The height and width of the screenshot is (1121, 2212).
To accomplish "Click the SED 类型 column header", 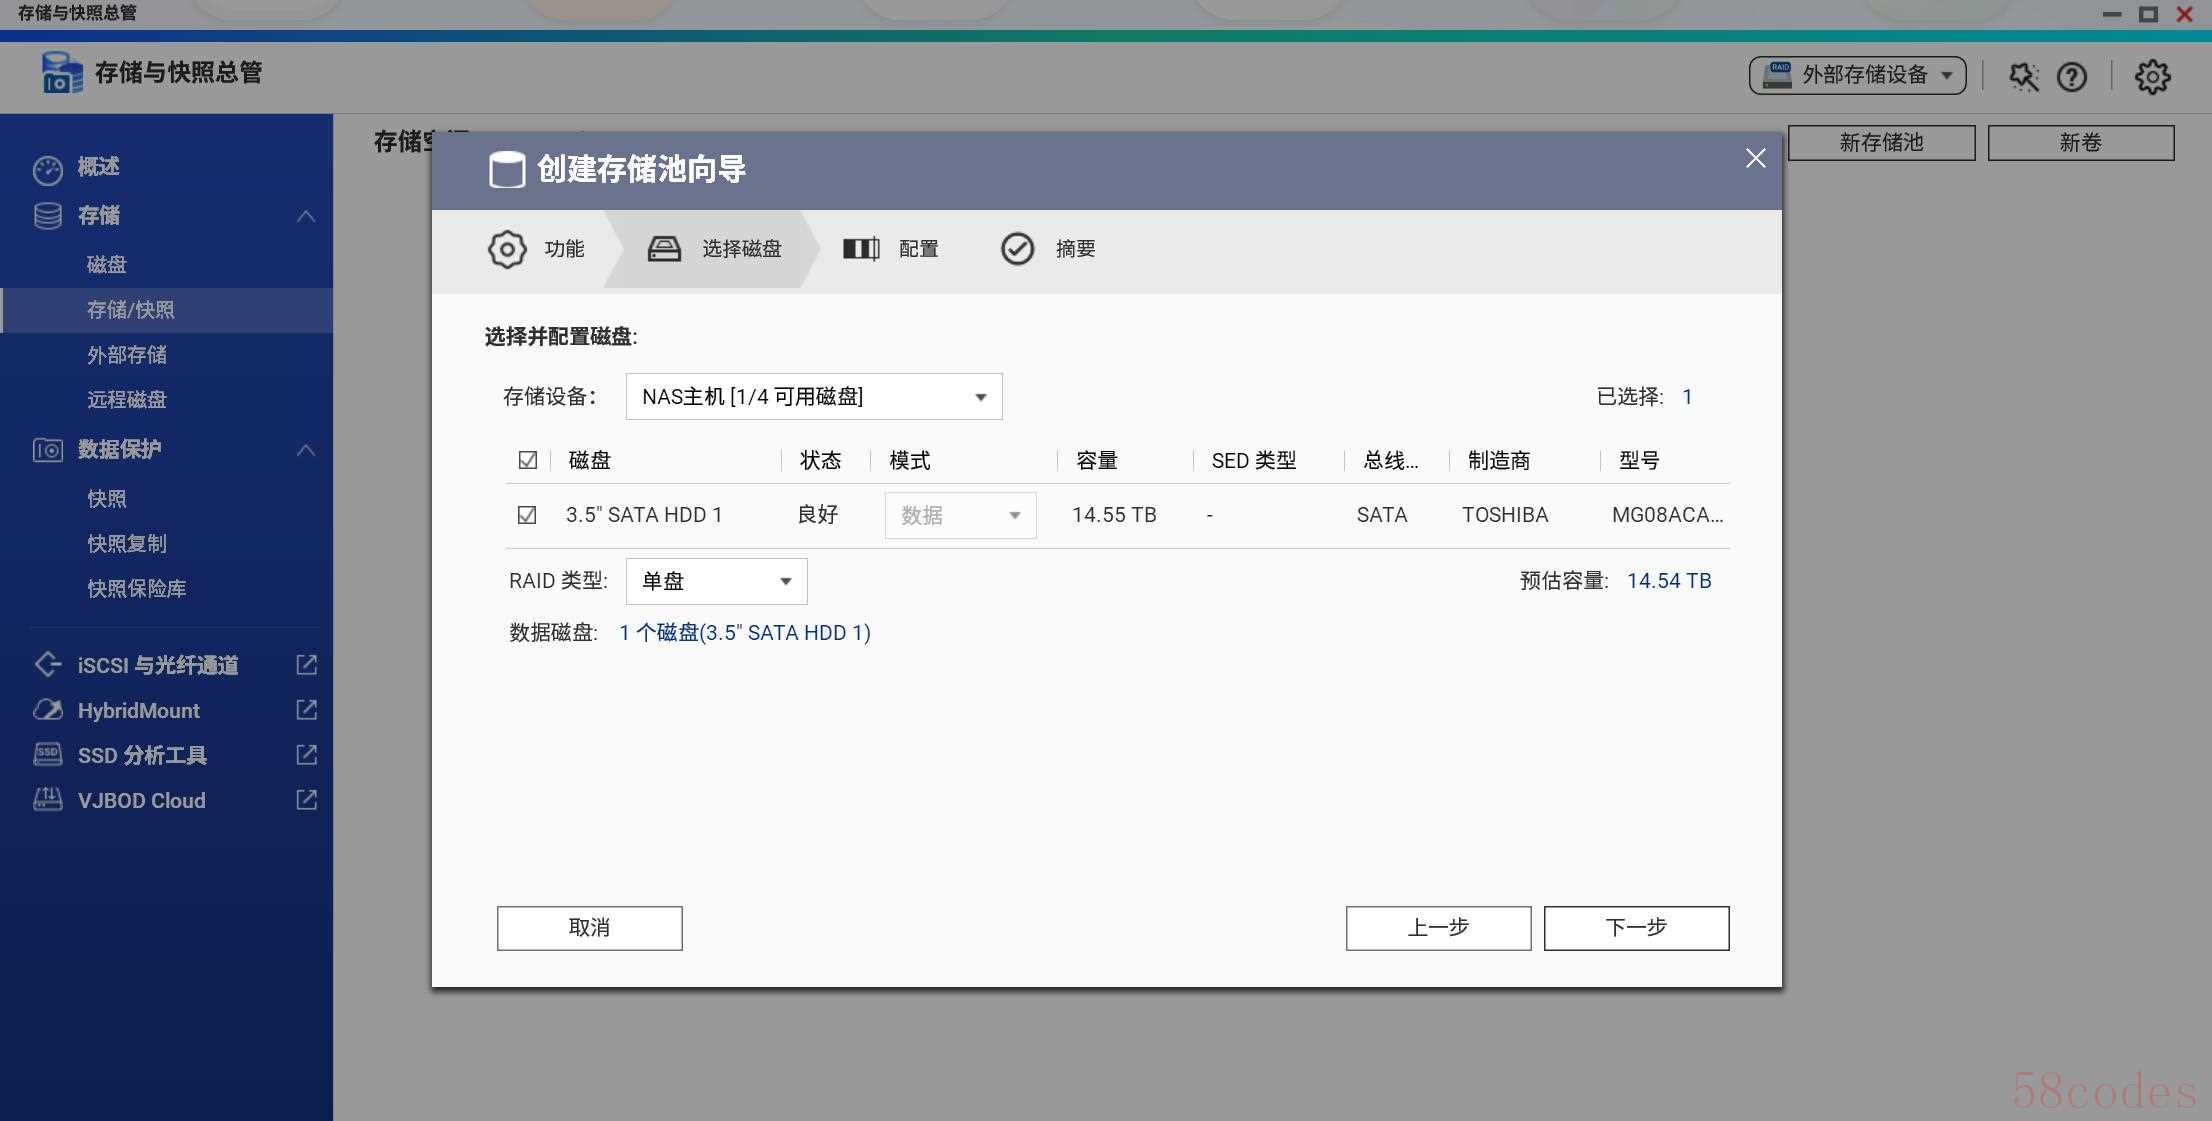I will tap(1254, 461).
